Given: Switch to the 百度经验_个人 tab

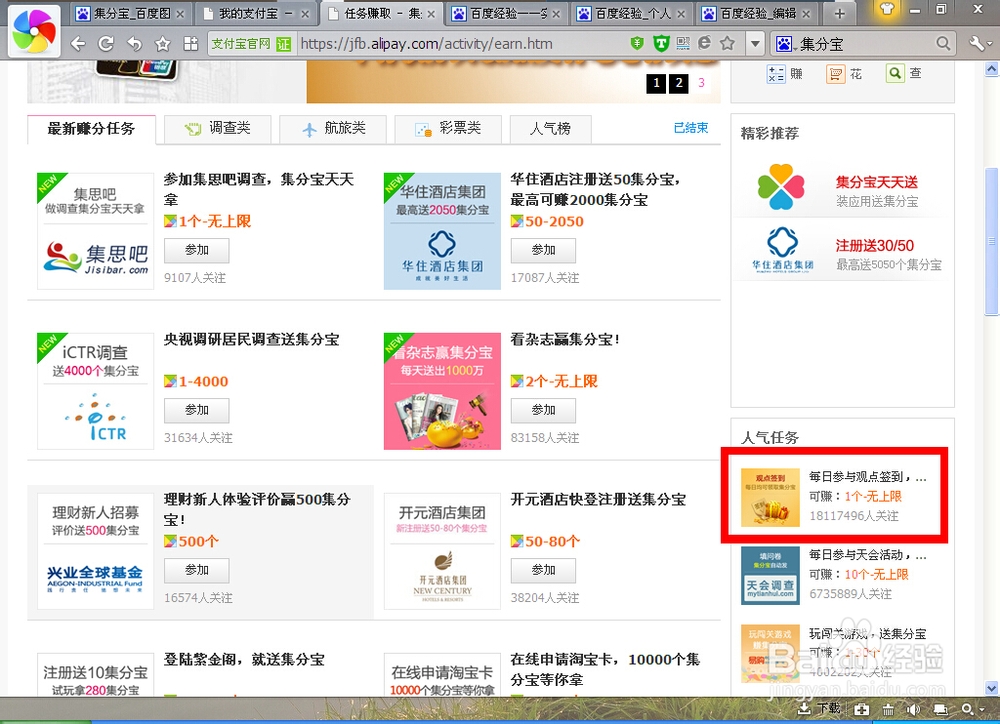Looking at the screenshot, I should (x=631, y=13).
